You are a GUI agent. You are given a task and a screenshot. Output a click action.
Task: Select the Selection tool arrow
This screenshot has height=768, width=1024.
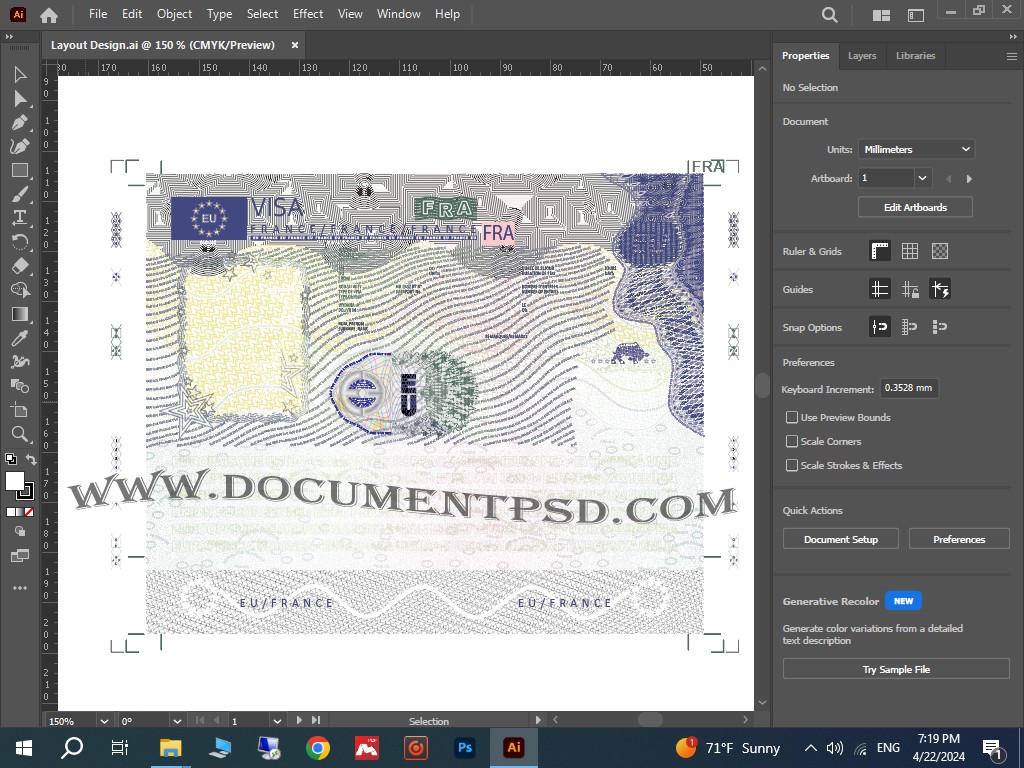tap(20, 74)
